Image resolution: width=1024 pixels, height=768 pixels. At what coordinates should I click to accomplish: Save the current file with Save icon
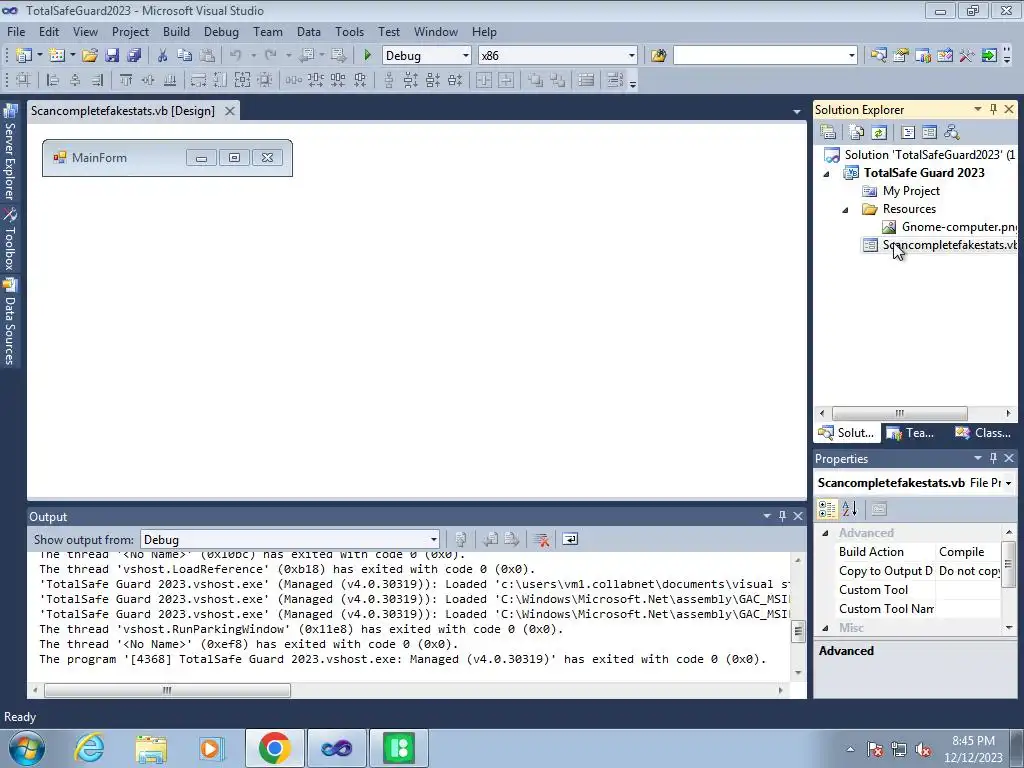[112, 56]
